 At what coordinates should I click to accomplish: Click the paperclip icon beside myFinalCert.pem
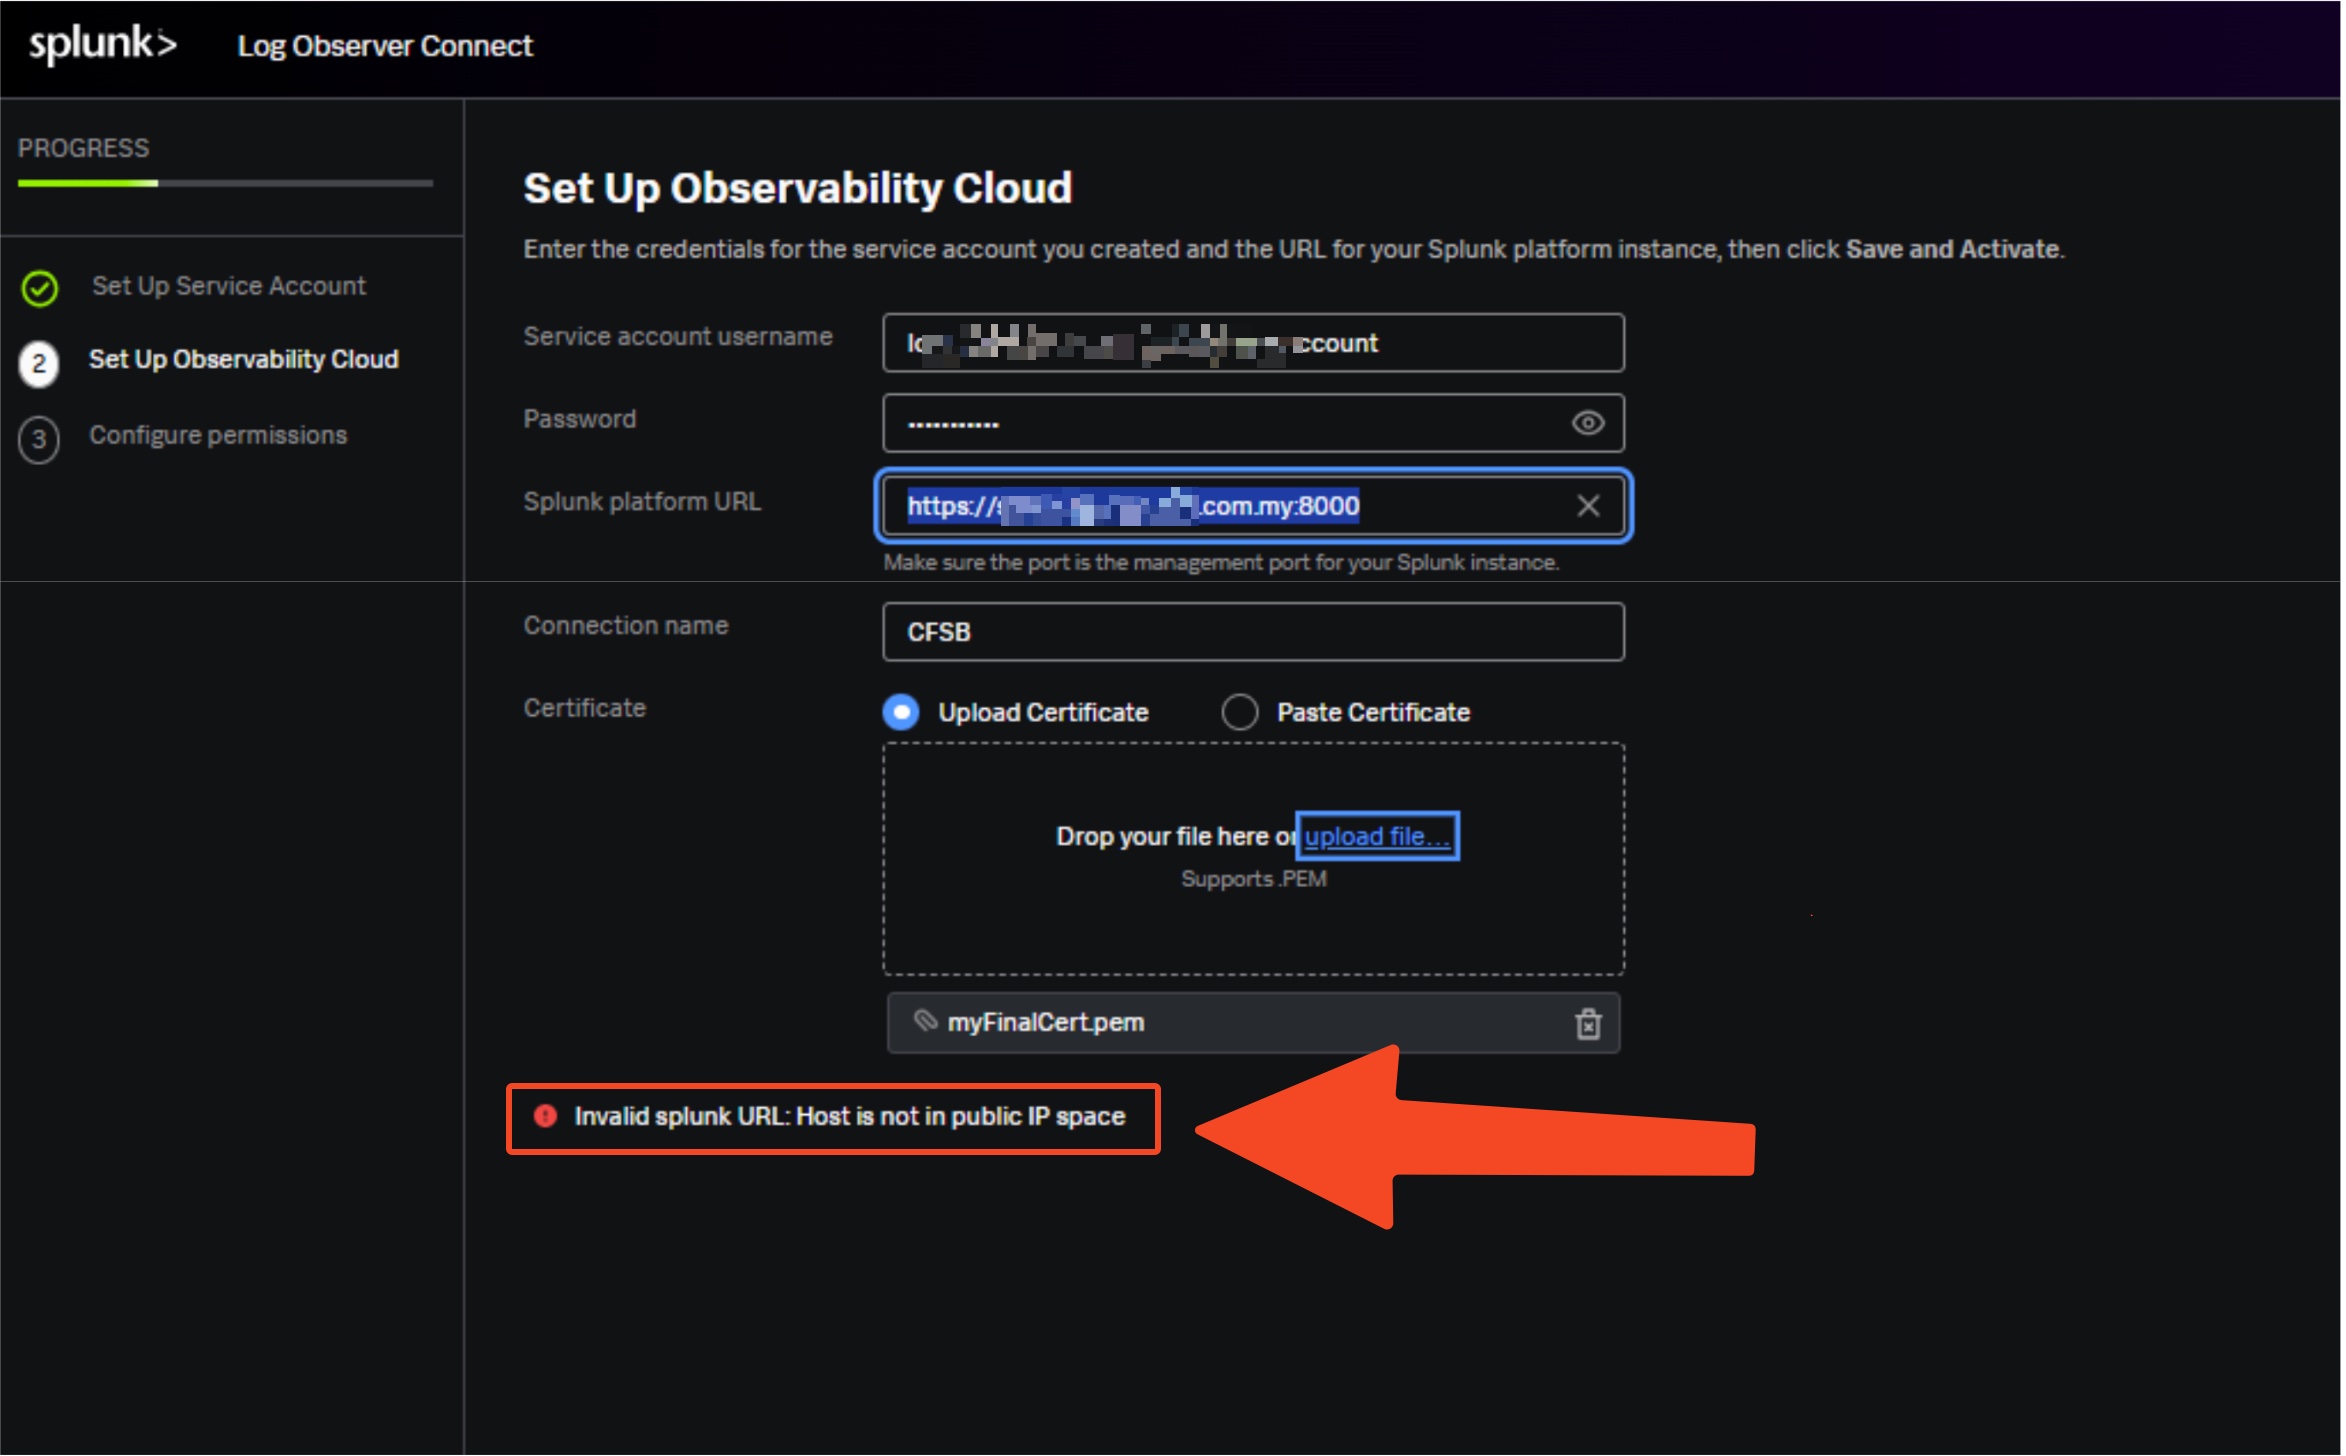[925, 1023]
